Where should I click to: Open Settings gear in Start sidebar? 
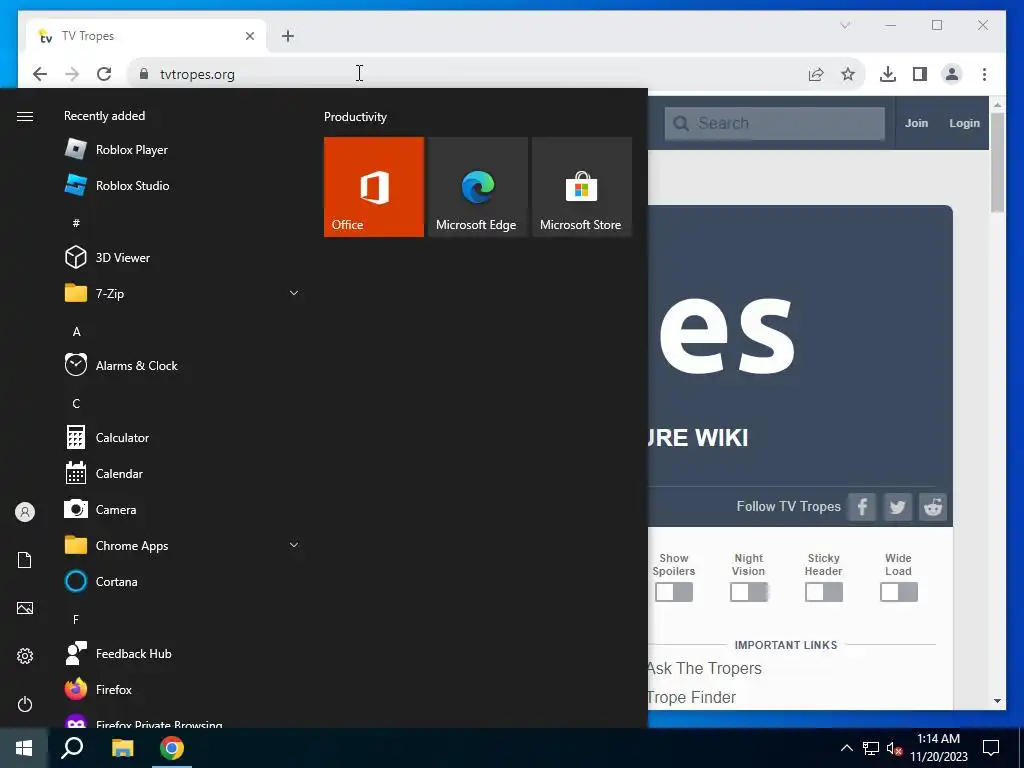[25, 656]
